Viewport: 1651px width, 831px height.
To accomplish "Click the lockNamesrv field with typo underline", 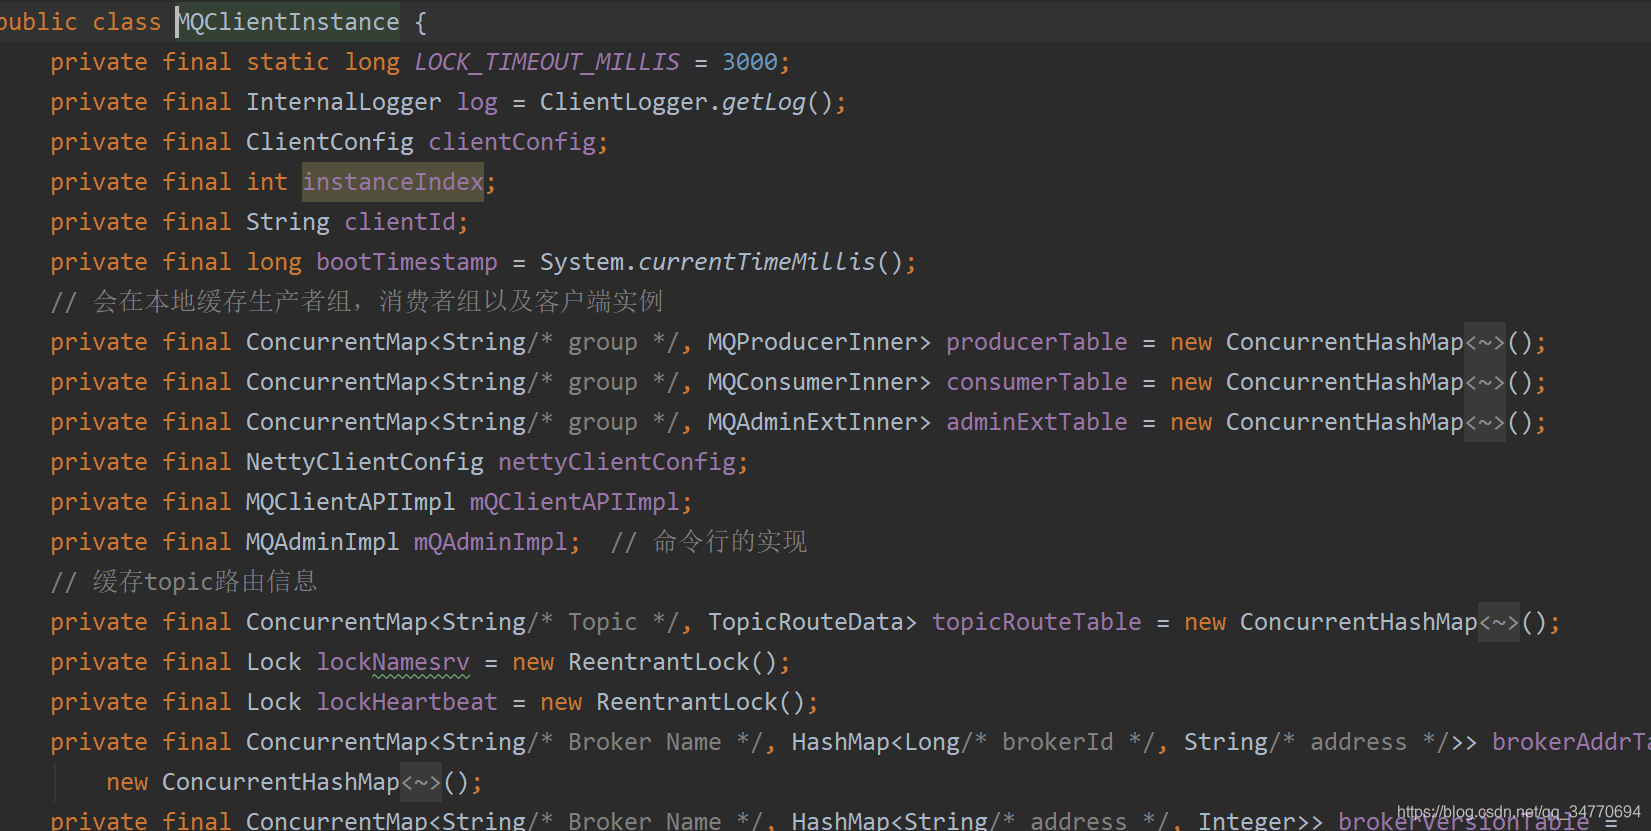I will tap(393, 662).
